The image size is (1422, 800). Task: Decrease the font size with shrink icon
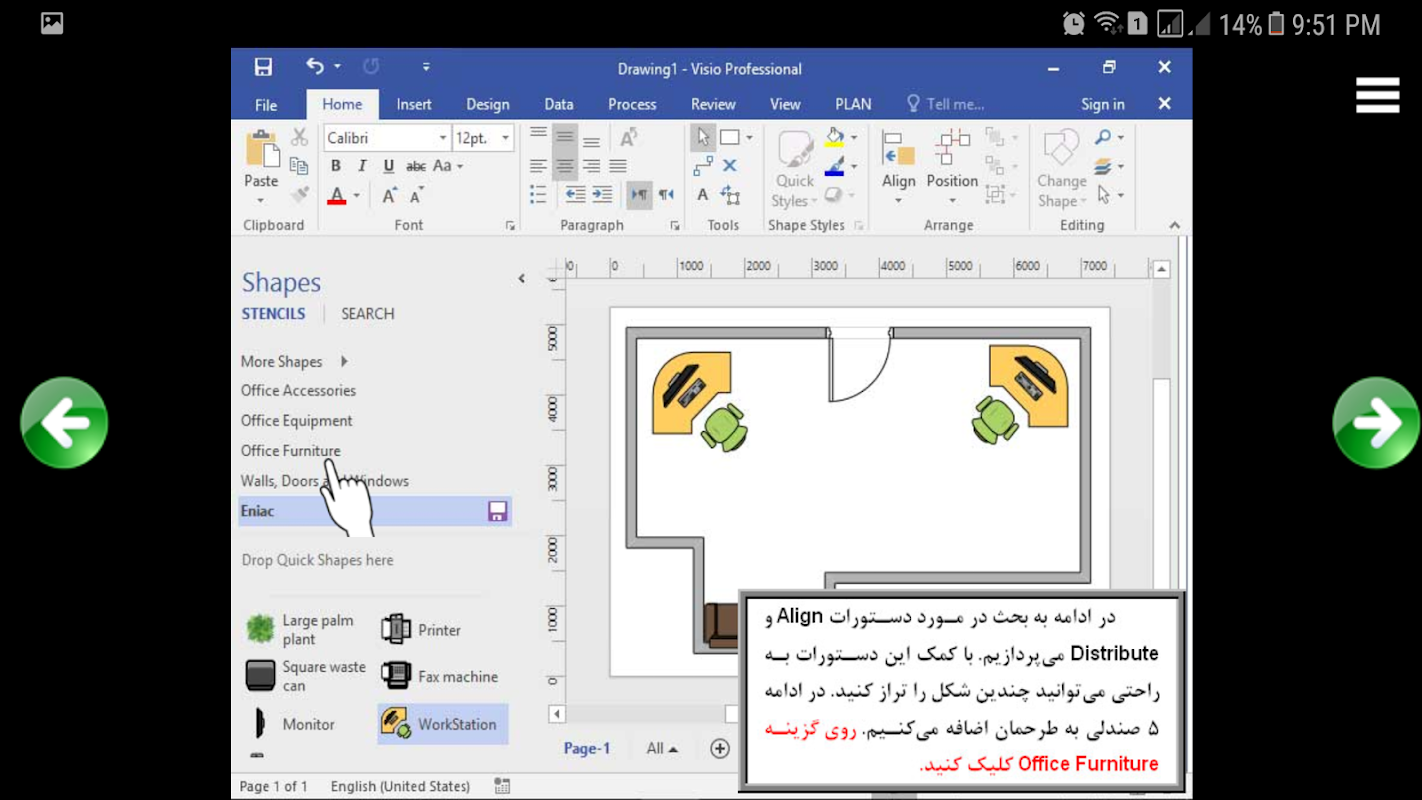tap(417, 195)
